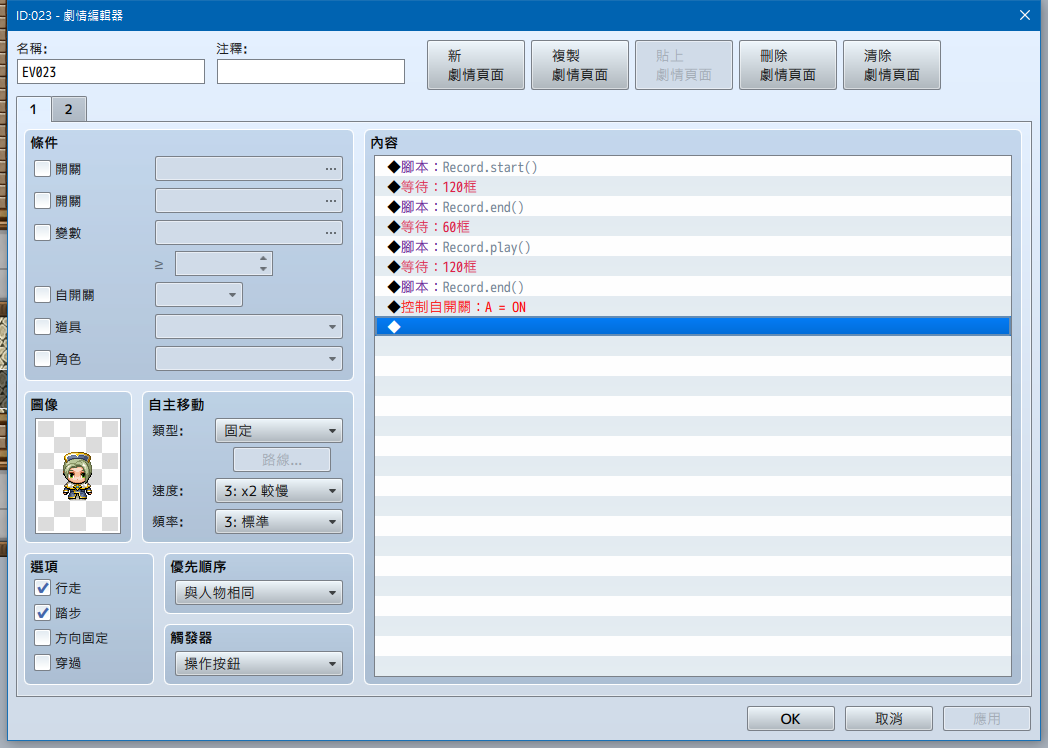The width and height of the screenshot is (1048, 748).
Task: Switch to event page tab 1
Action: pyautogui.click(x=33, y=109)
